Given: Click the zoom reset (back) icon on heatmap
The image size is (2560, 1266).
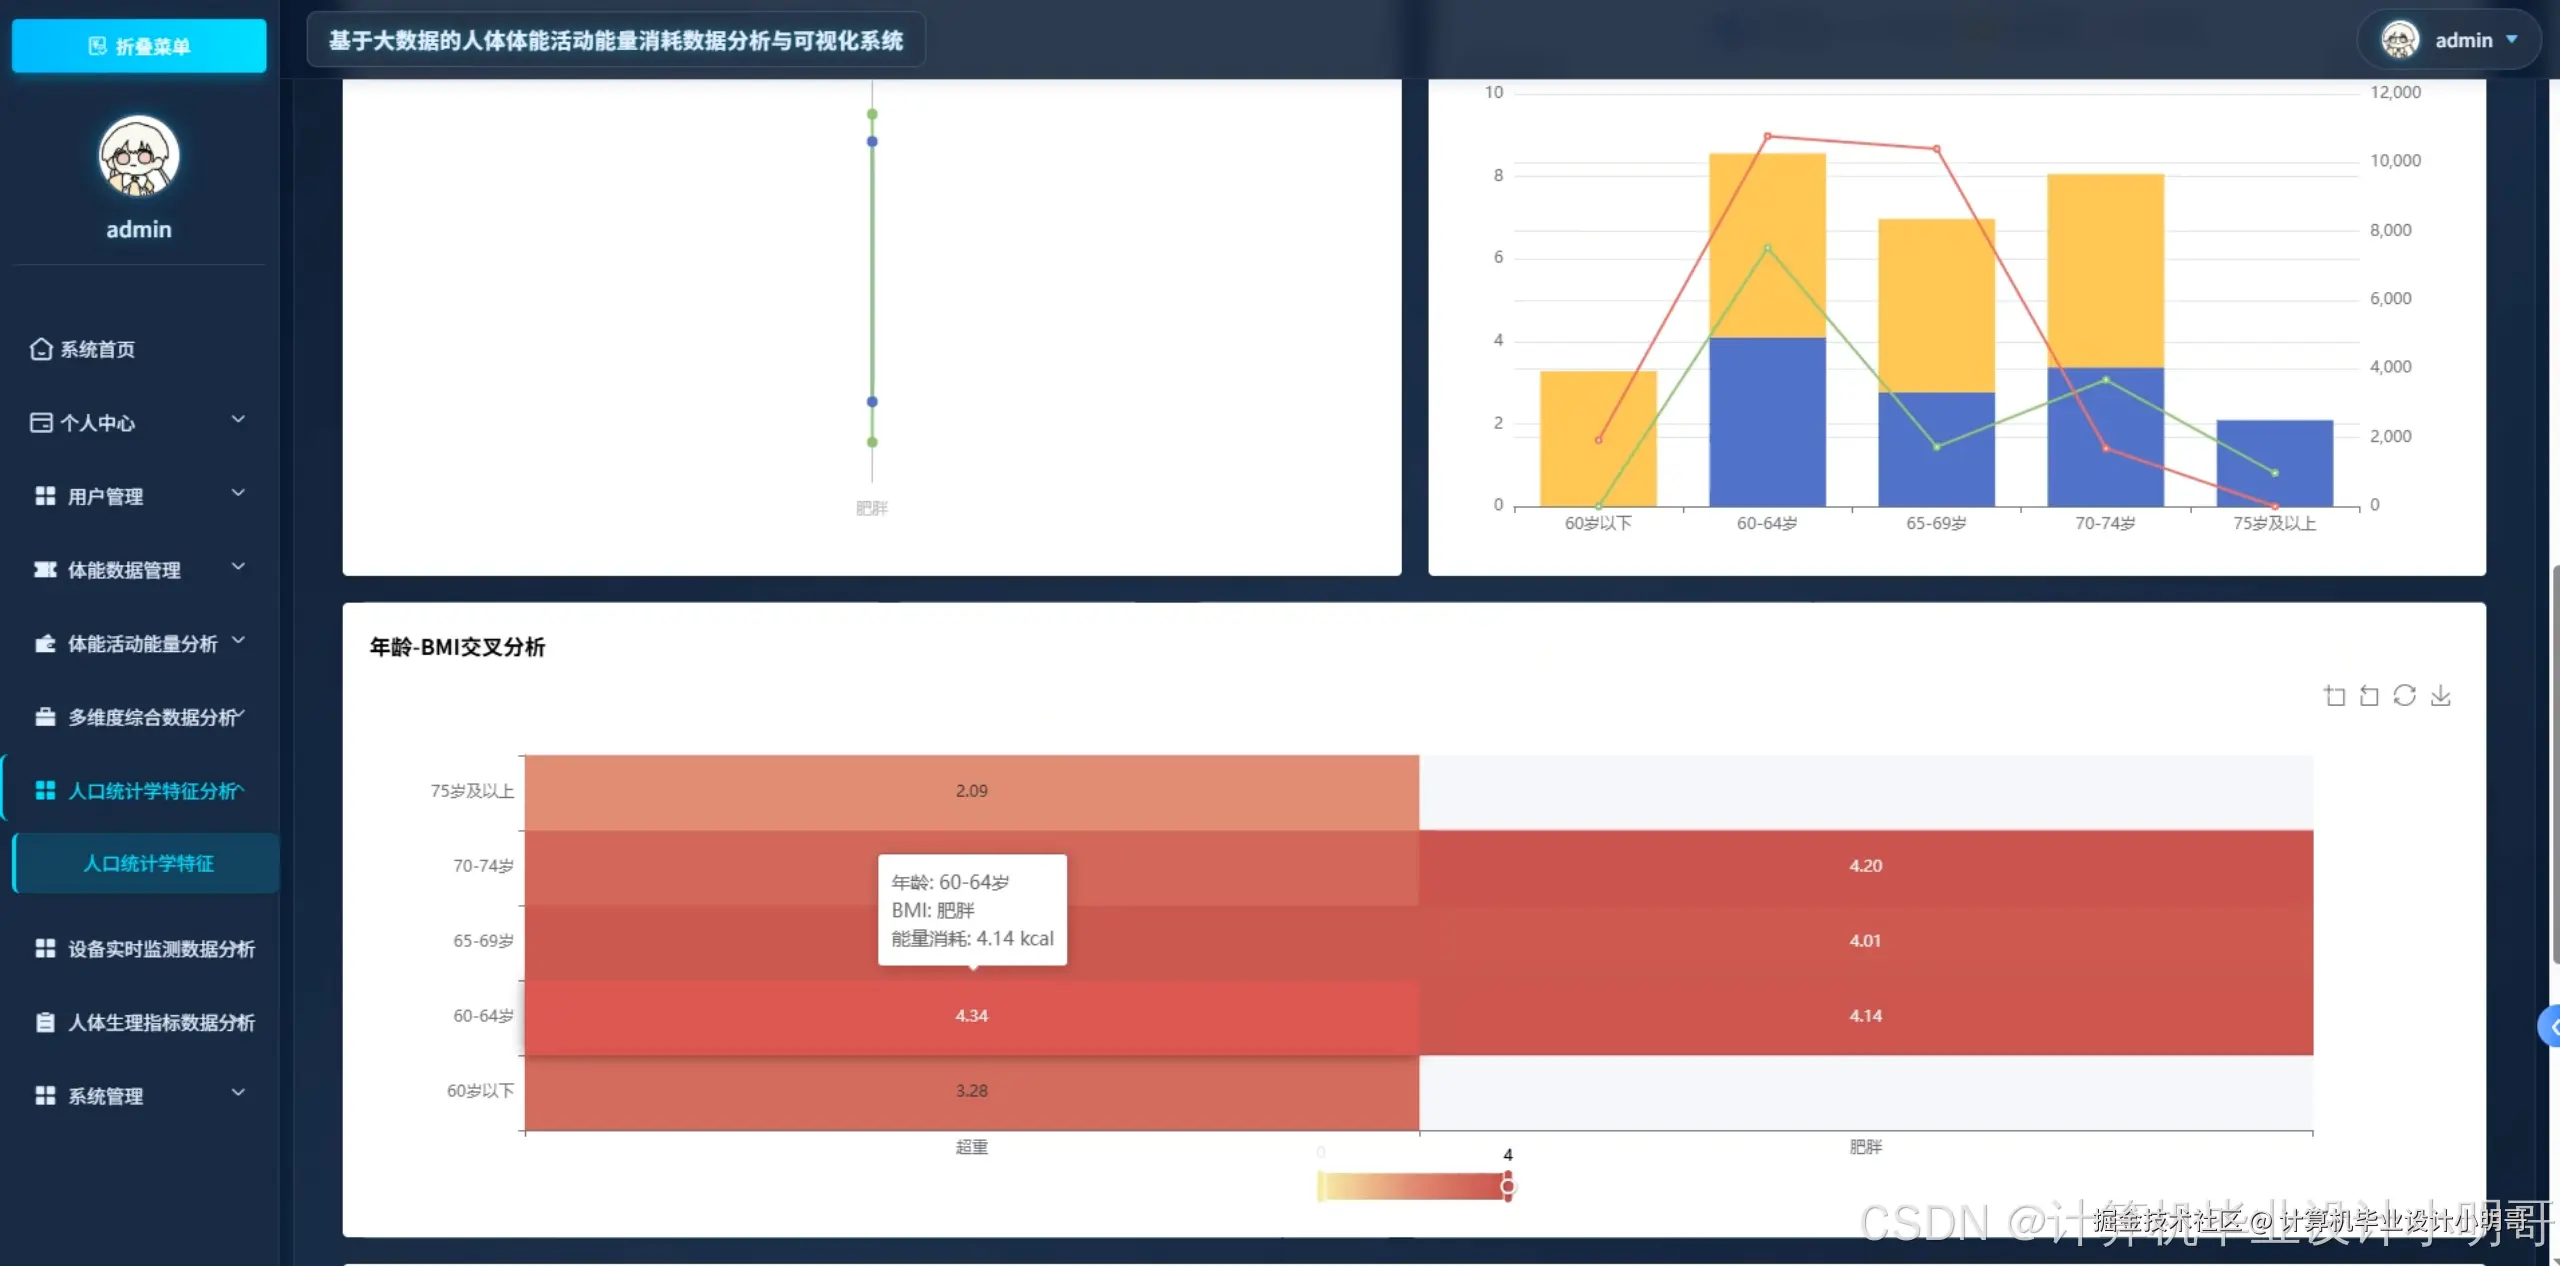Looking at the screenshot, I should 2369,696.
